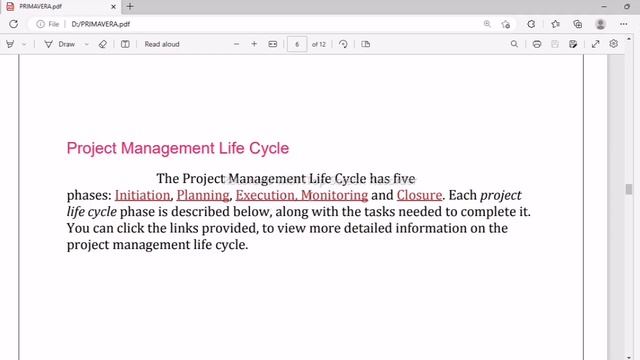Click the zoom magnifier in address bar
The height and width of the screenshot is (360, 640).
[x=487, y=24]
